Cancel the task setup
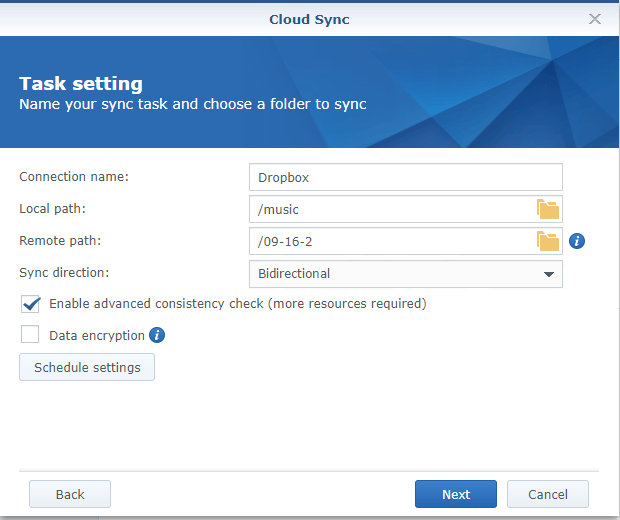 (547, 494)
